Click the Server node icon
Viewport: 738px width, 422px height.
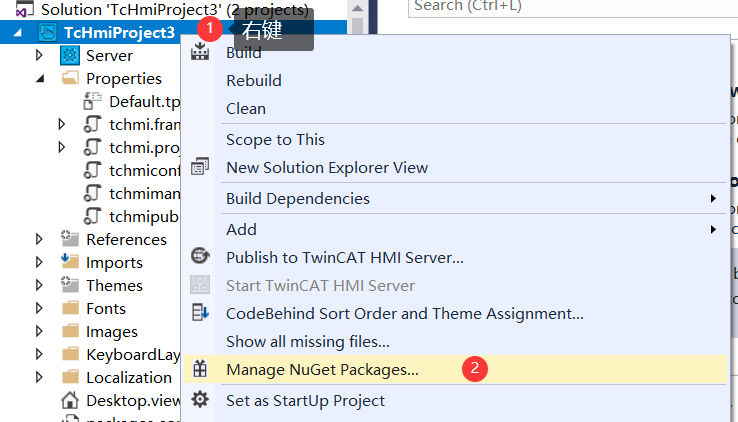(x=70, y=56)
